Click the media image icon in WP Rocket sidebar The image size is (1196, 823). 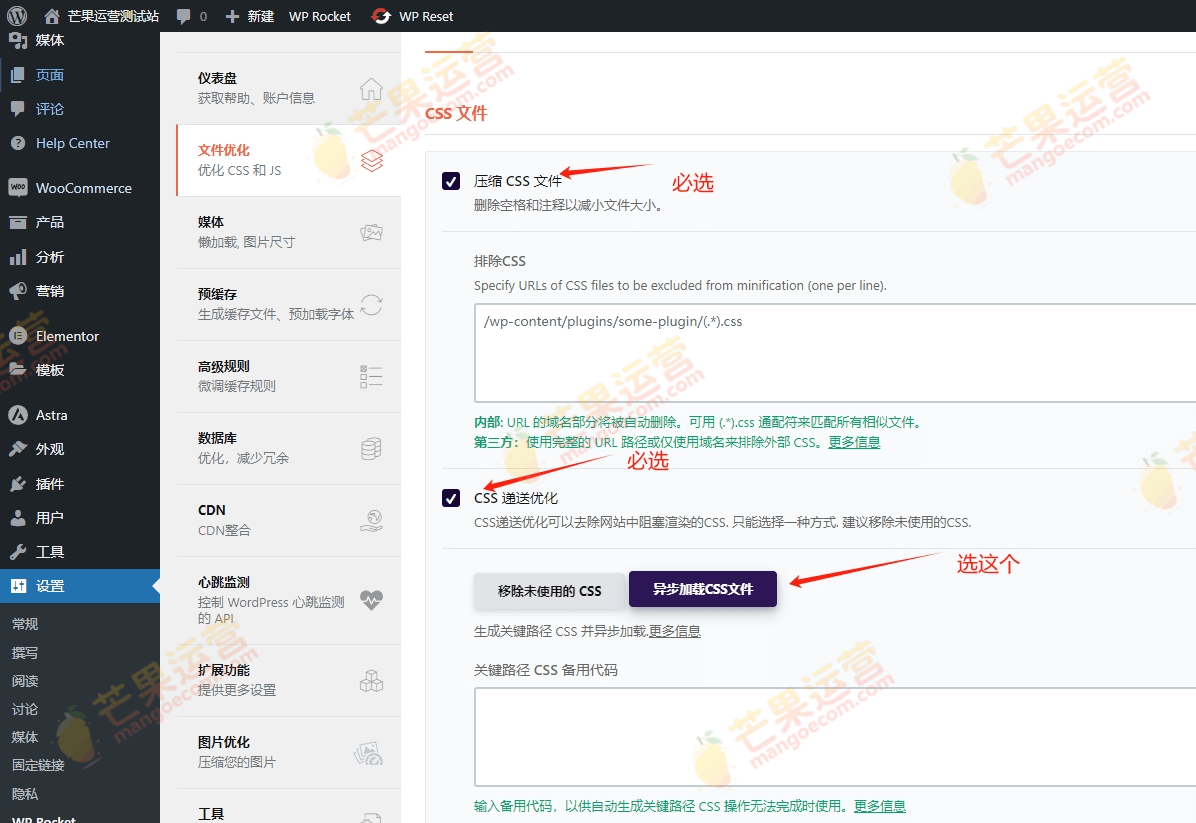371,232
